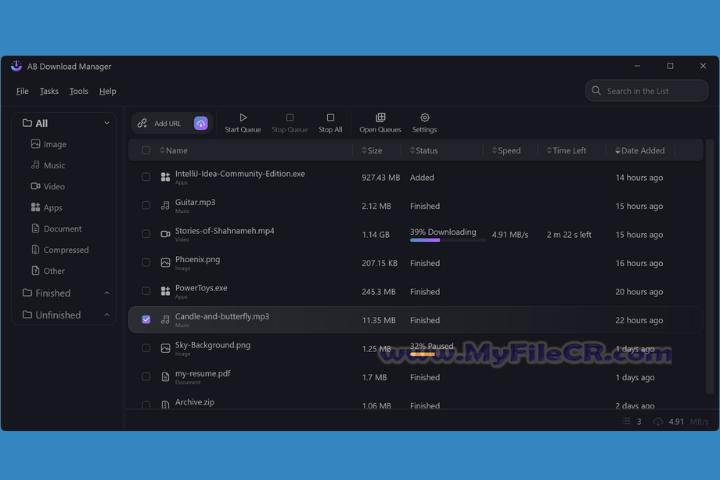Click the search magnifier icon
The width and height of the screenshot is (720, 480).
point(596,90)
